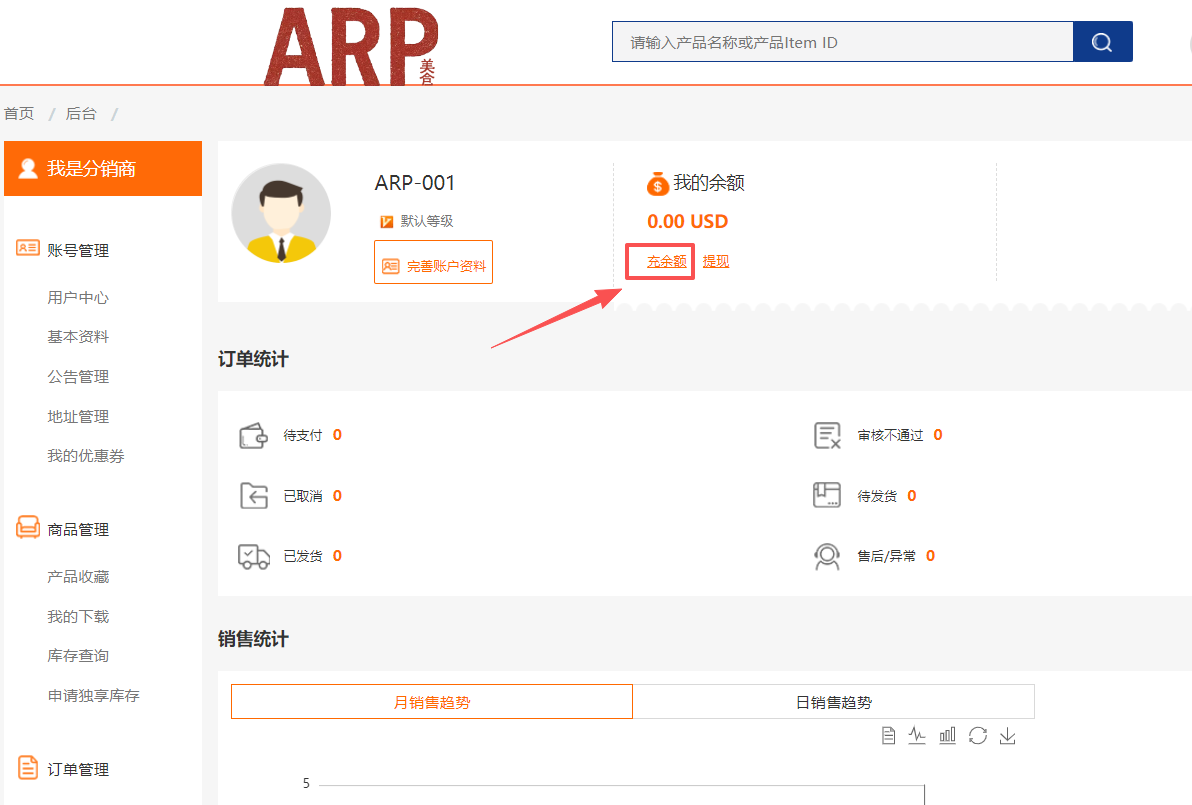Open chart data view icon
This screenshot has width=1192, height=805.
888,736
